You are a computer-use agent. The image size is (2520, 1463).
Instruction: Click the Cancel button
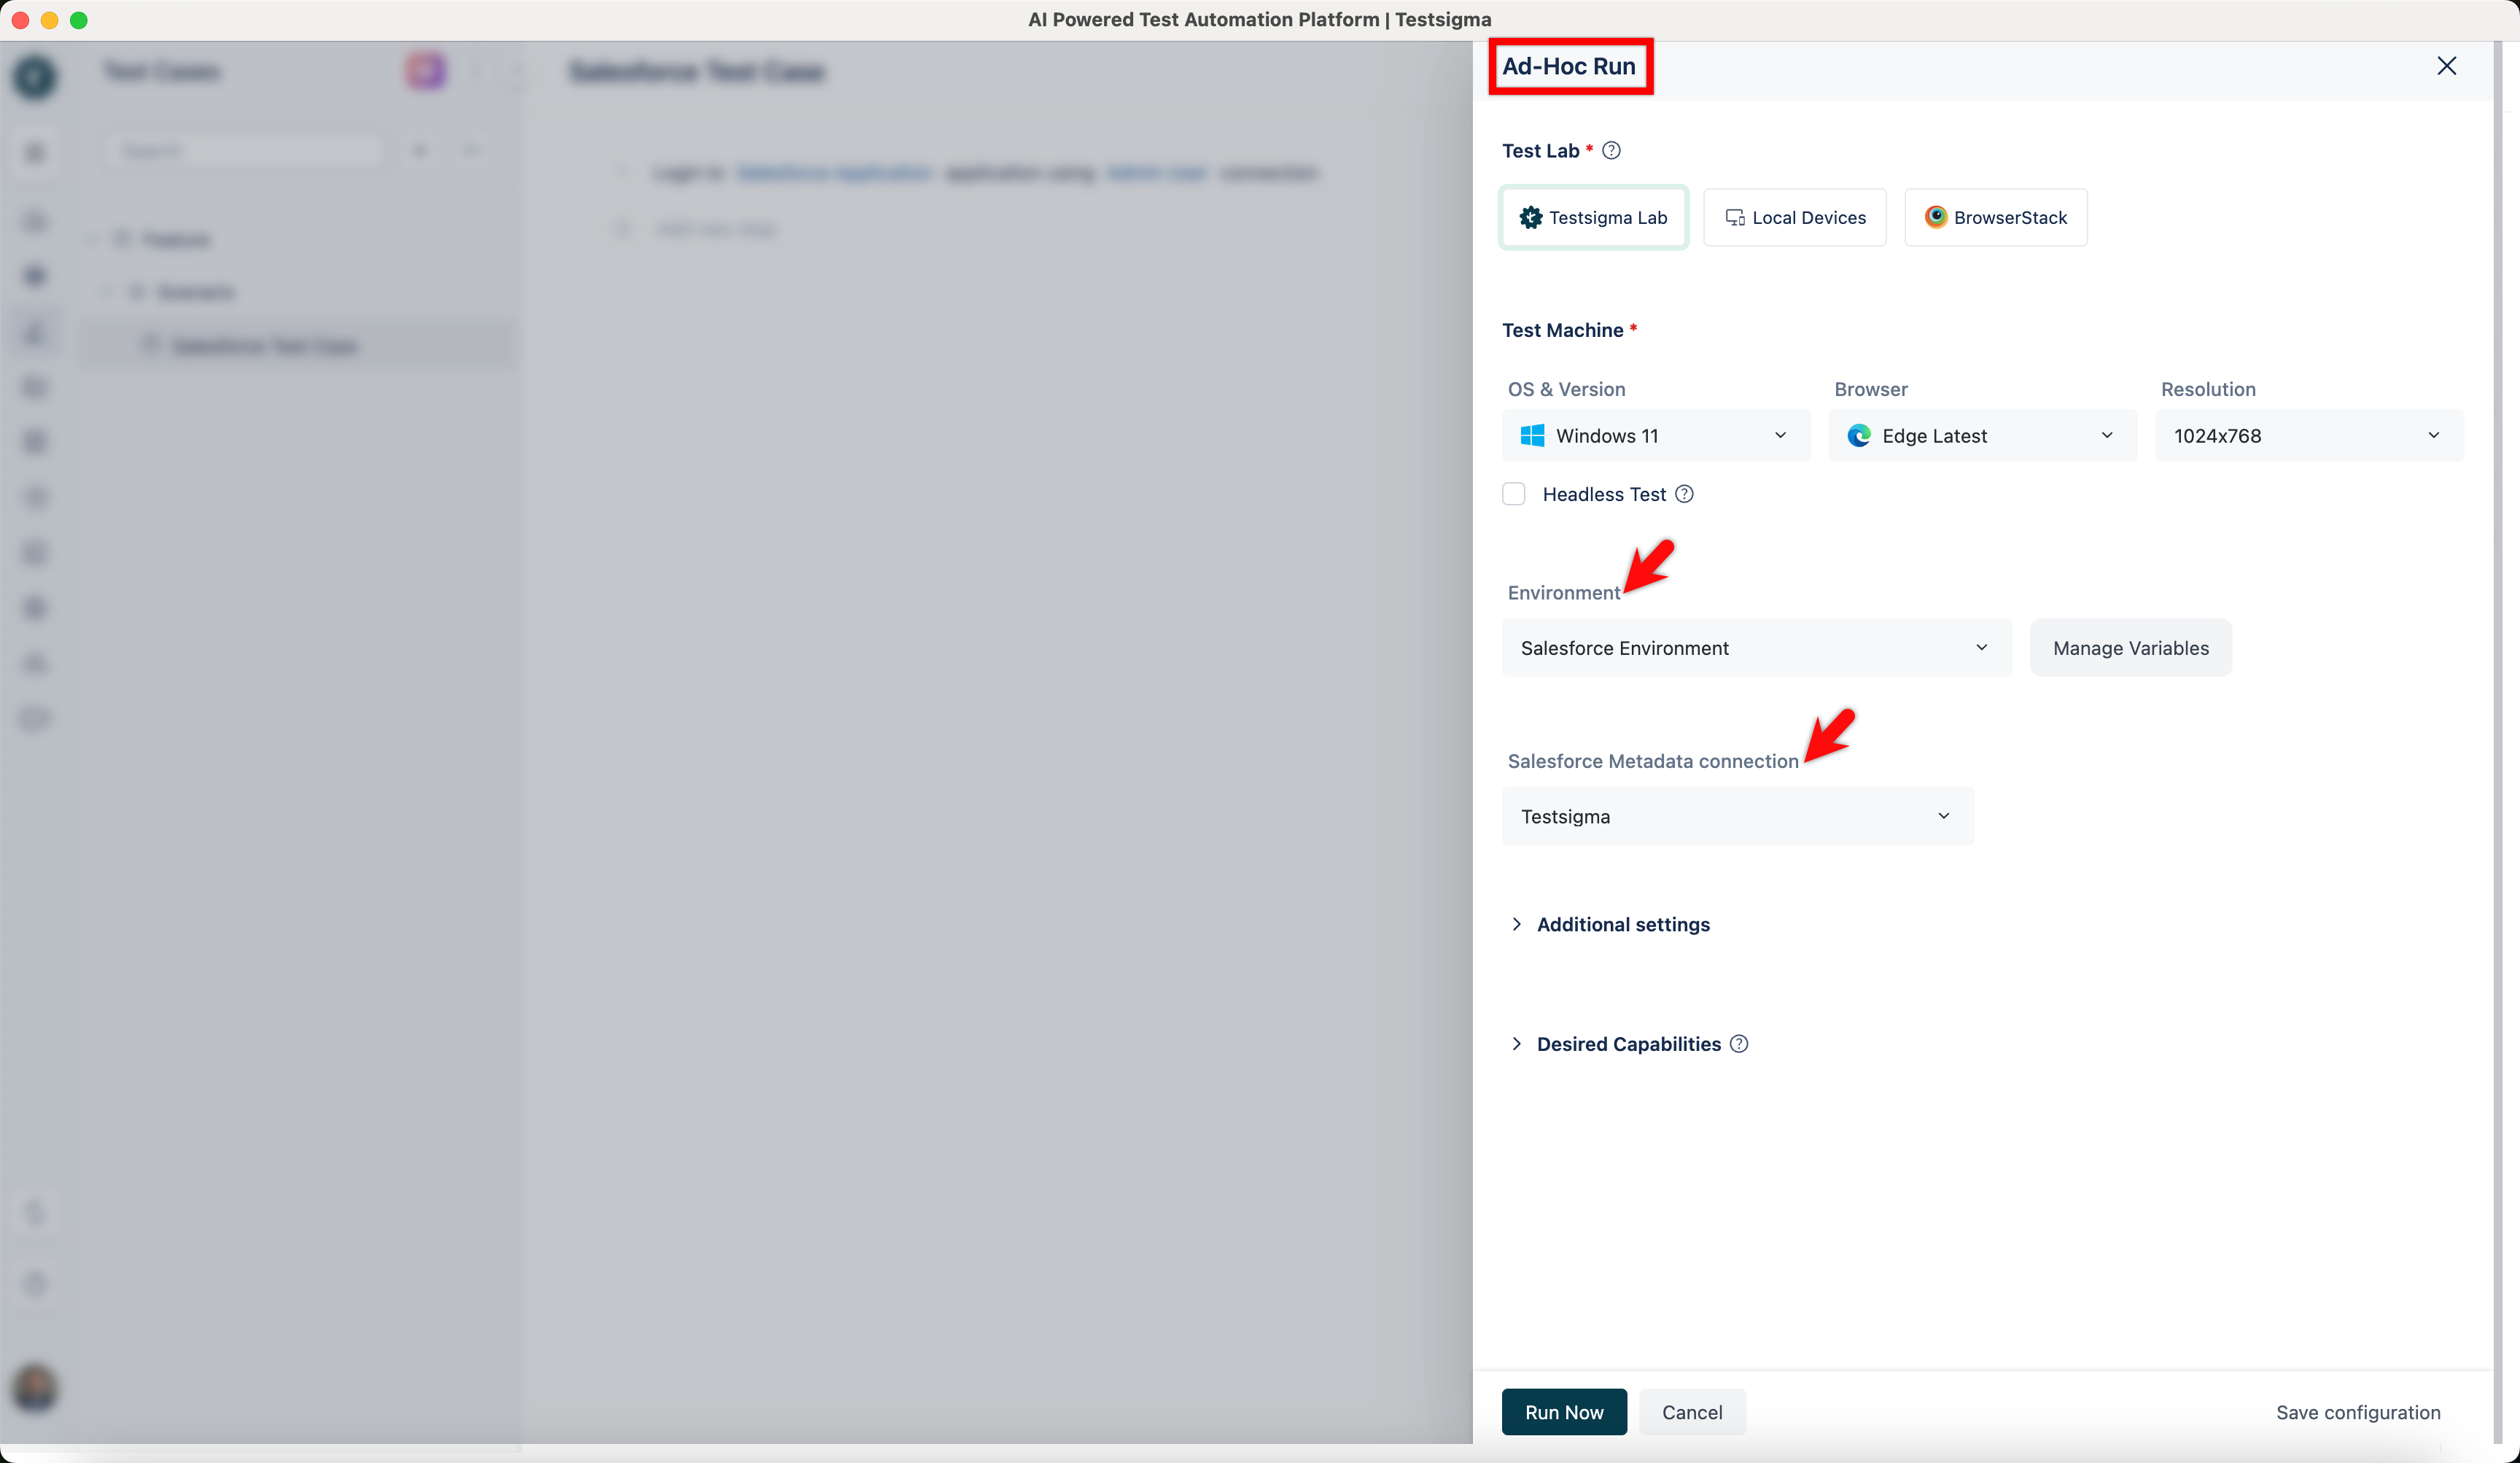(x=1692, y=1412)
